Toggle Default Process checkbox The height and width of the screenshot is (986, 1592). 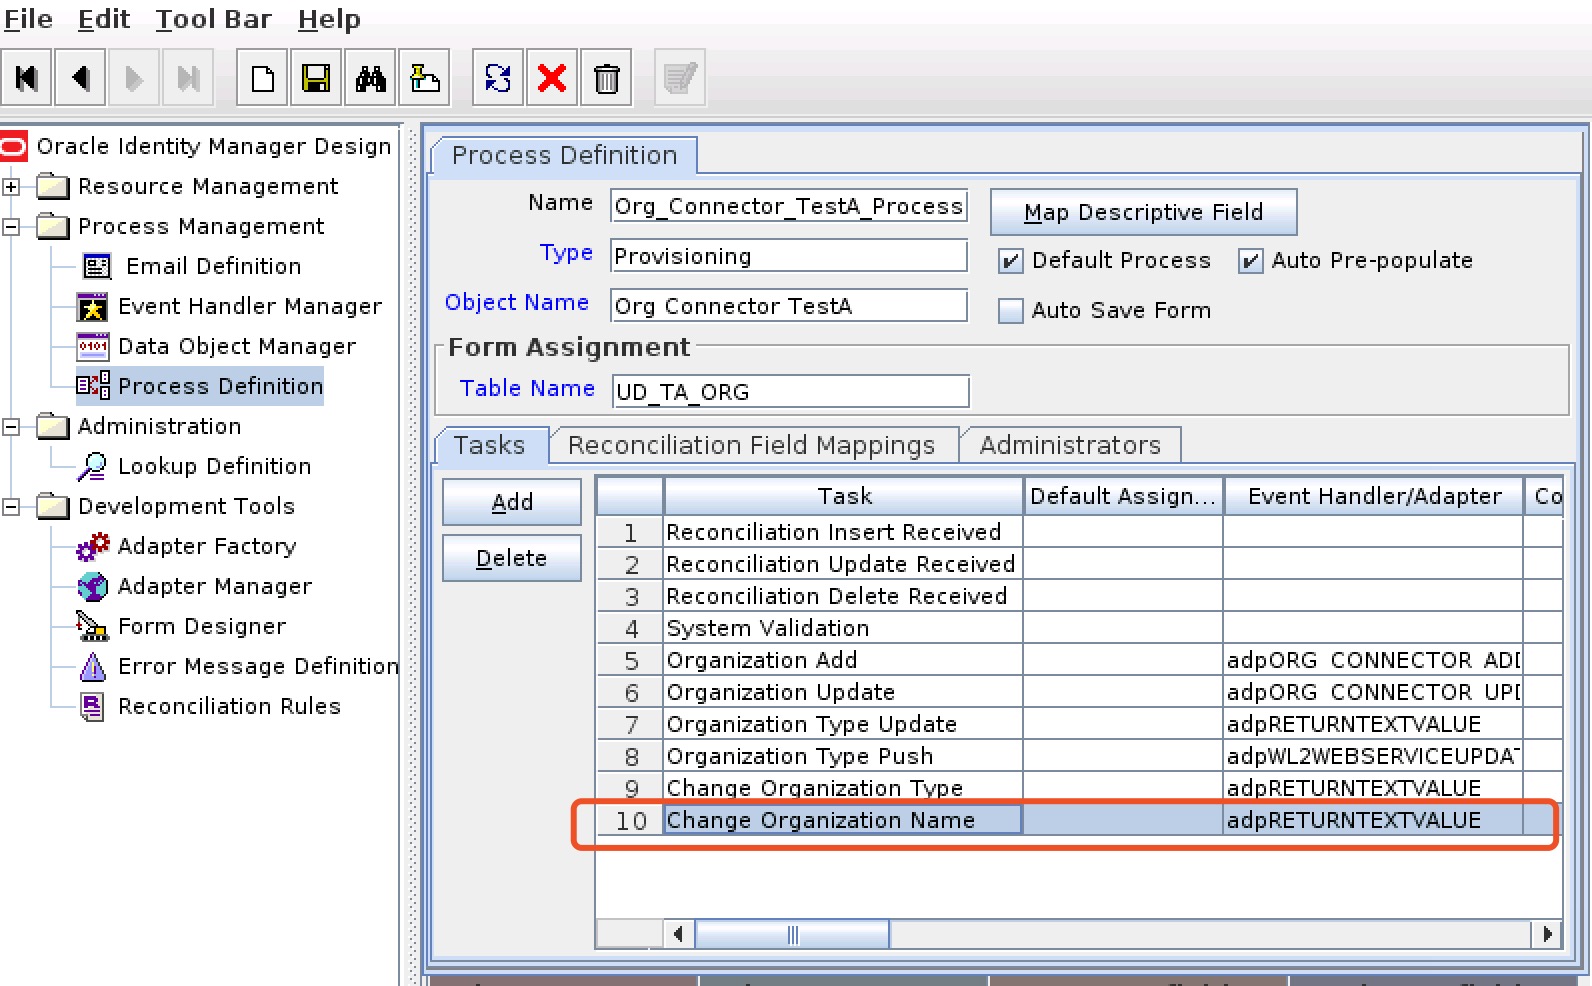pyautogui.click(x=1011, y=261)
